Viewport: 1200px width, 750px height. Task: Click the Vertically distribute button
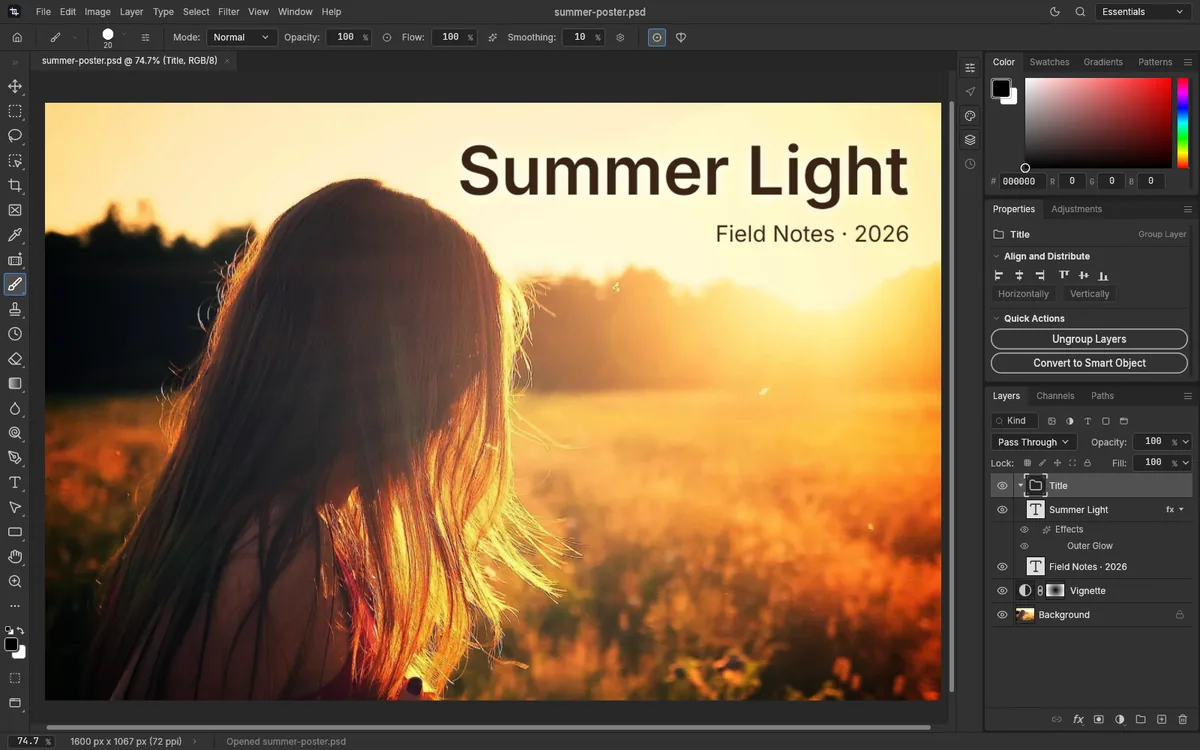[x=1089, y=294]
